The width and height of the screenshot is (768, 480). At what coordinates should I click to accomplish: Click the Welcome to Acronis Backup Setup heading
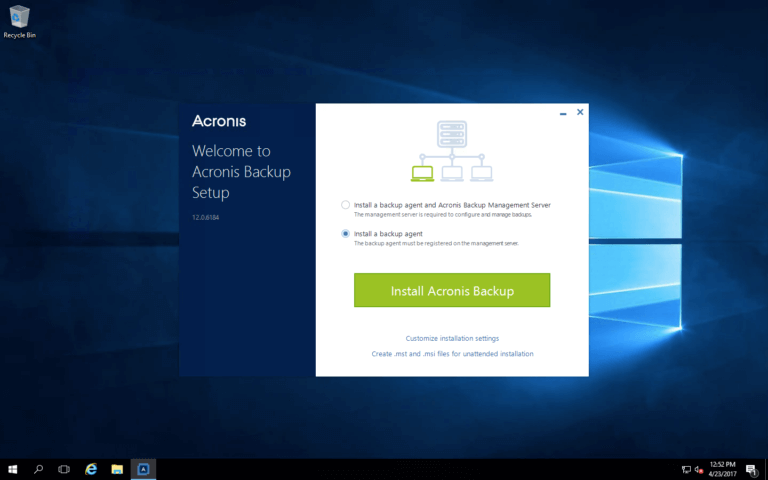241,171
